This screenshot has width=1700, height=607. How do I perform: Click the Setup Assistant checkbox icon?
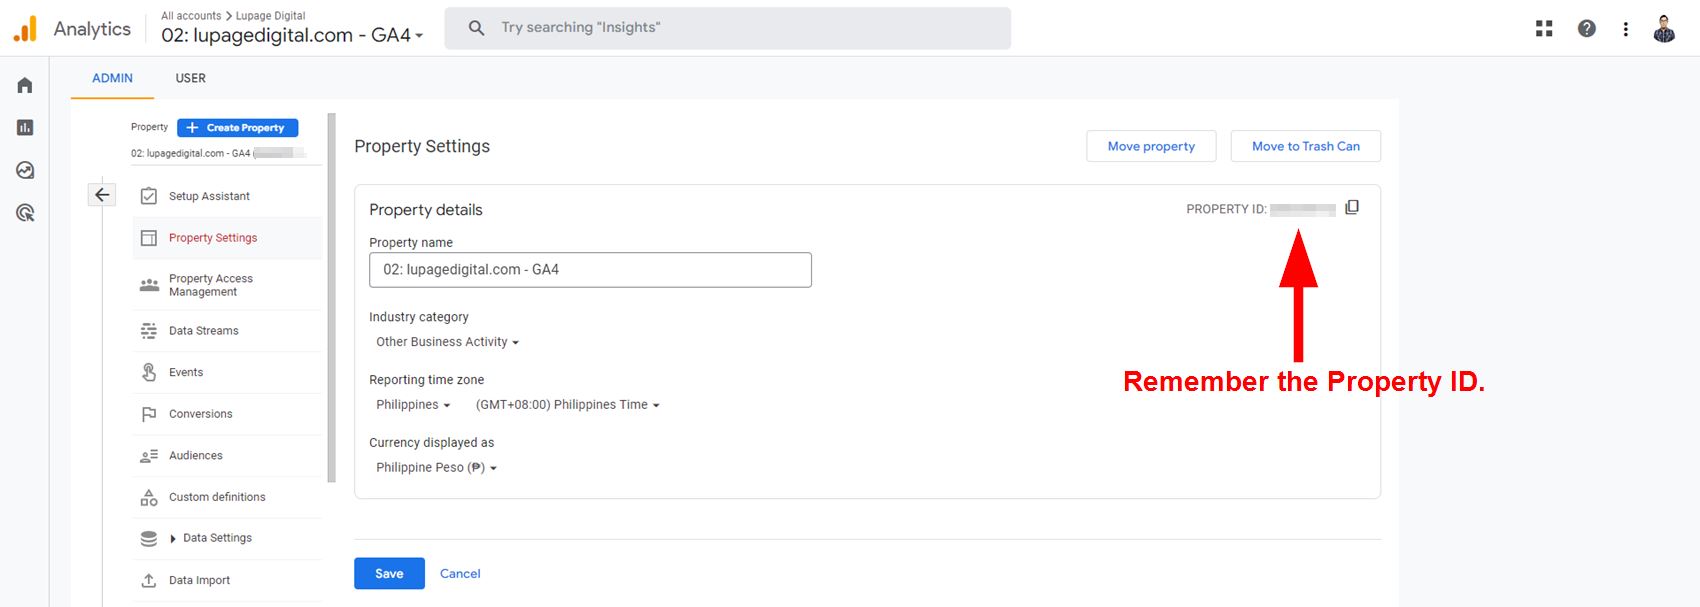click(149, 196)
